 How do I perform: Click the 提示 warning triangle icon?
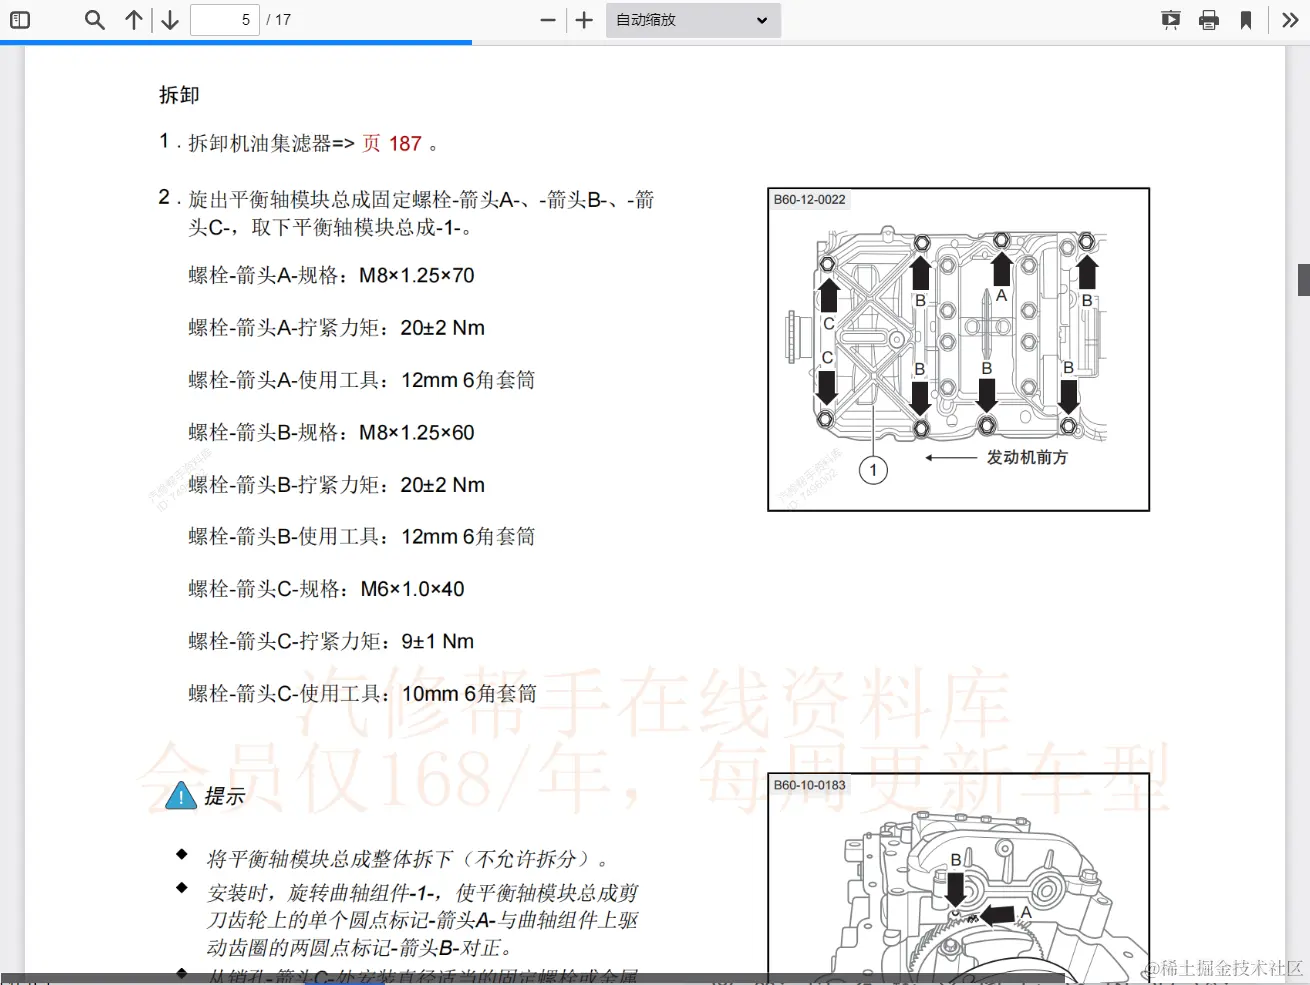tap(180, 796)
